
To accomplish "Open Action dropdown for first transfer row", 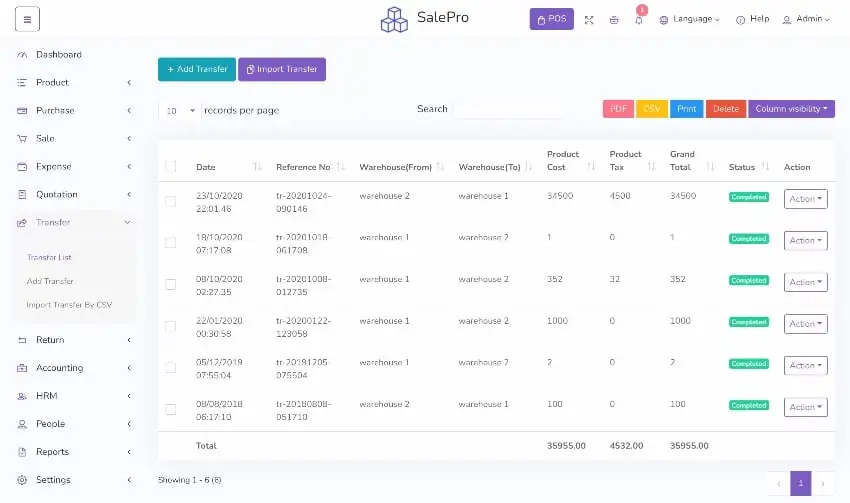I will [805, 199].
